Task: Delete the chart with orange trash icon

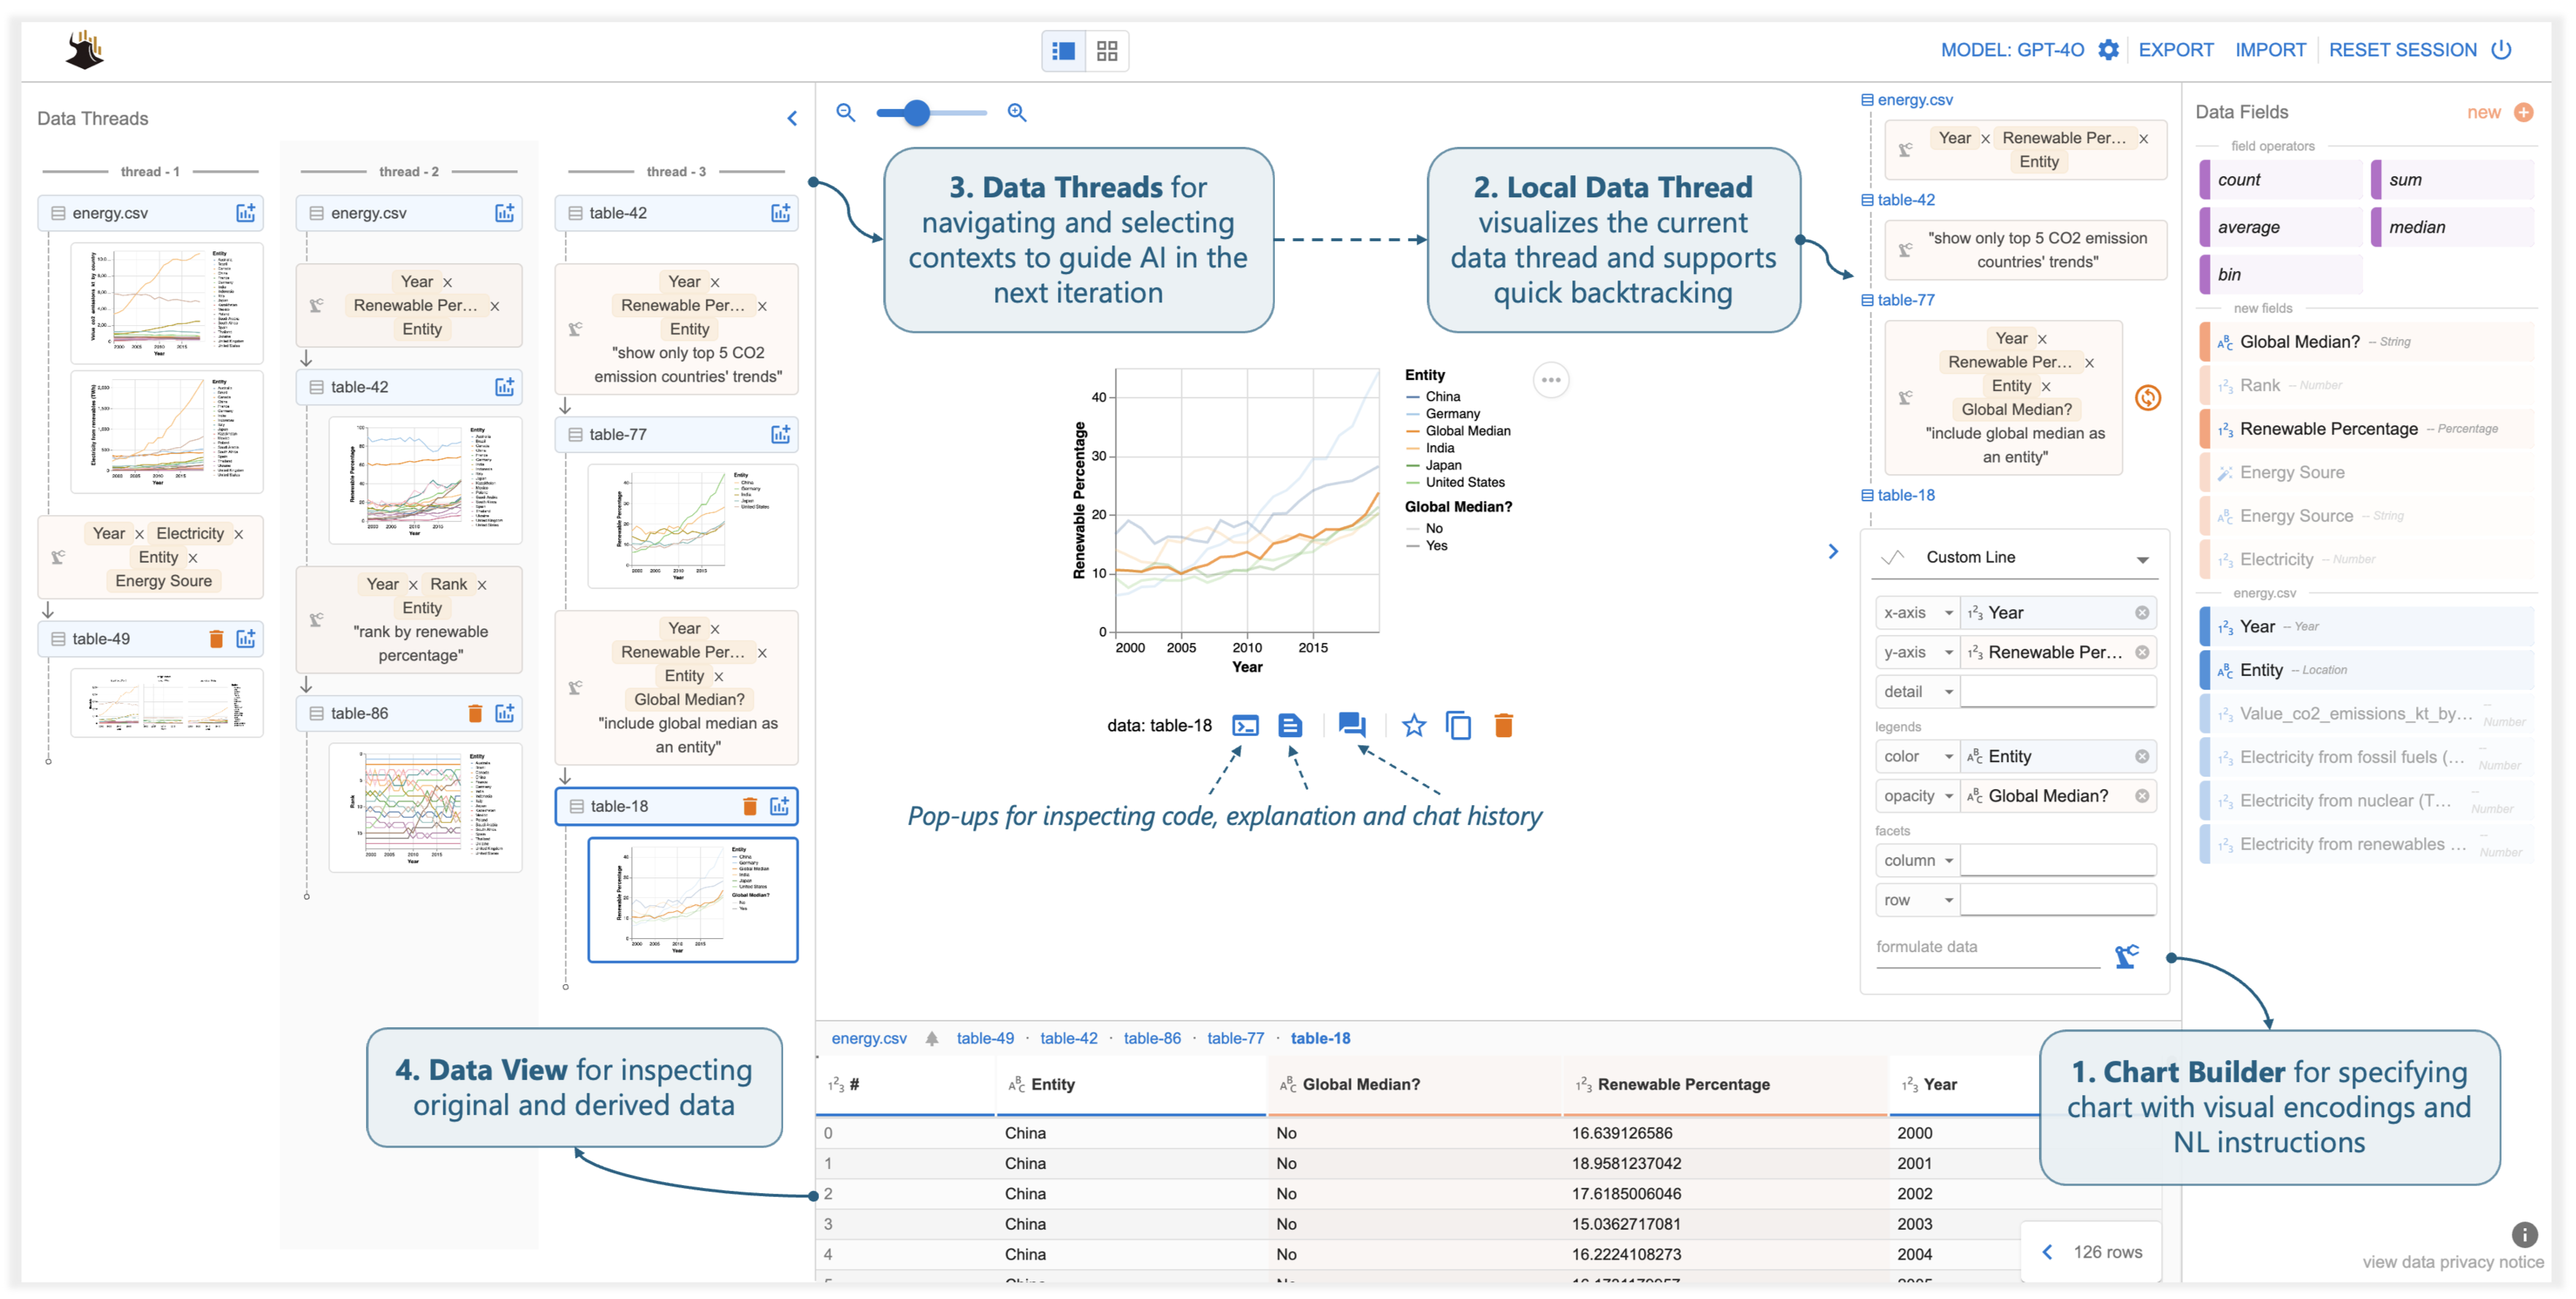Action: (1503, 726)
